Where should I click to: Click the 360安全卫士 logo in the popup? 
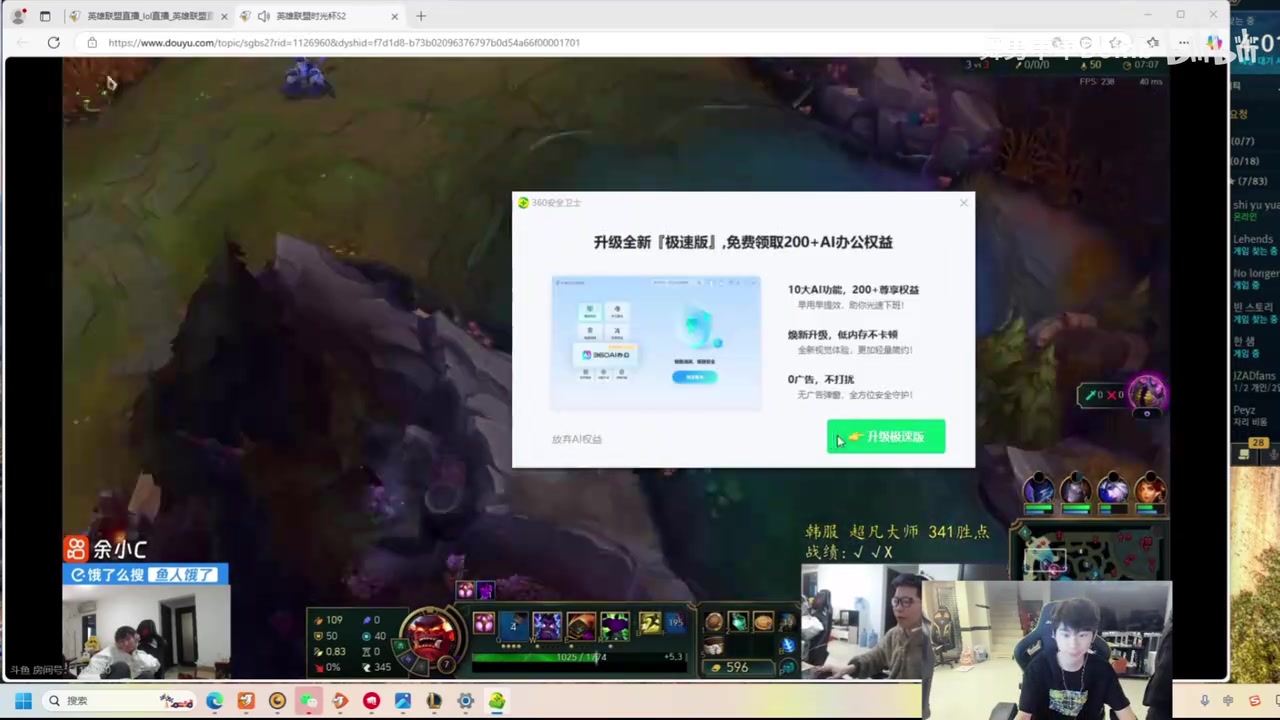[x=524, y=203]
